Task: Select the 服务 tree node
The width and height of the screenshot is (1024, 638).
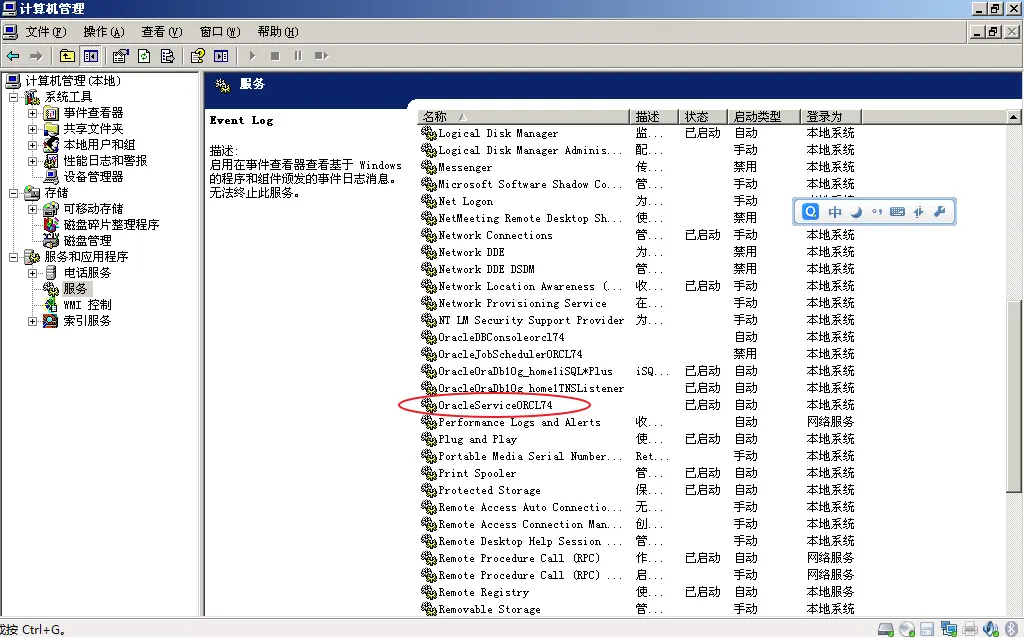Action: click(75, 289)
